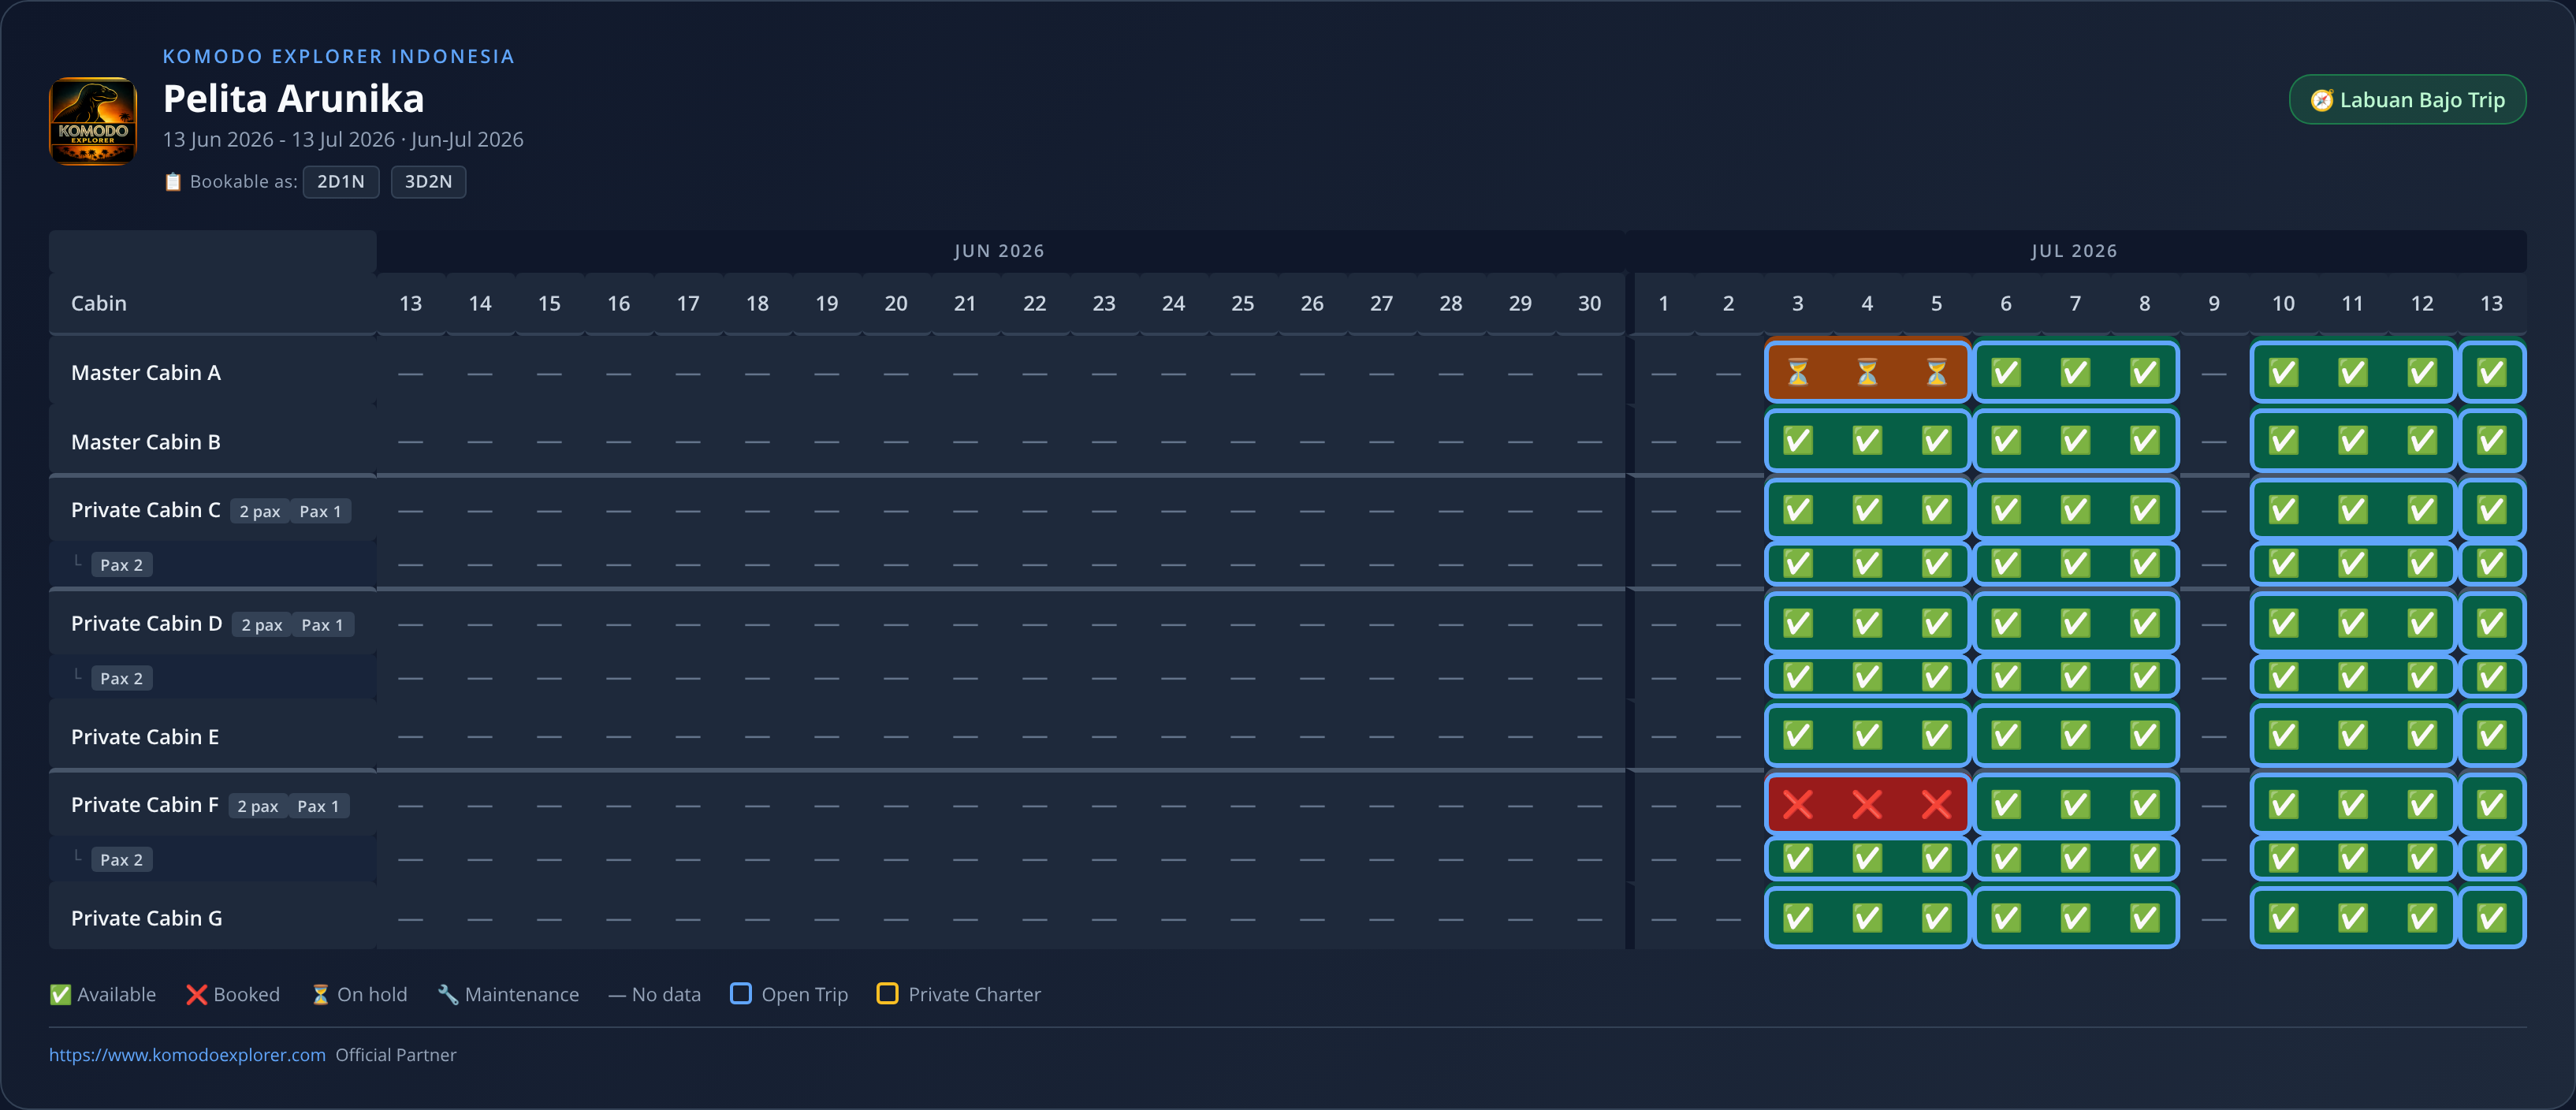Select Master Cabin B availability on Jul 3
The width and height of the screenshot is (2576, 1110).
click(1798, 441)
